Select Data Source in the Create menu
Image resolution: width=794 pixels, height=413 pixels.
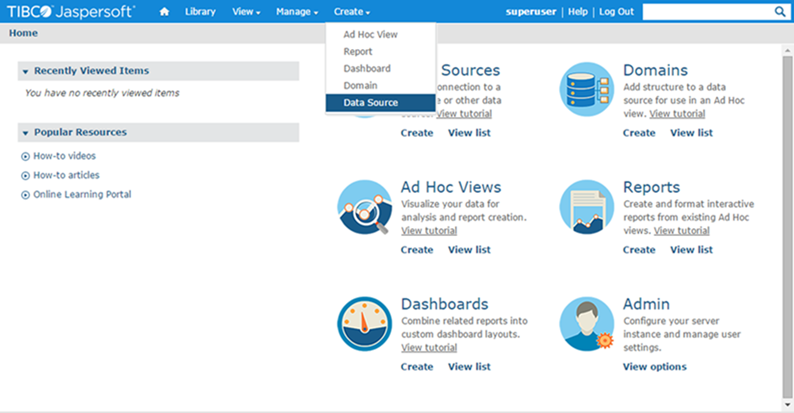[x=381, y=103]
